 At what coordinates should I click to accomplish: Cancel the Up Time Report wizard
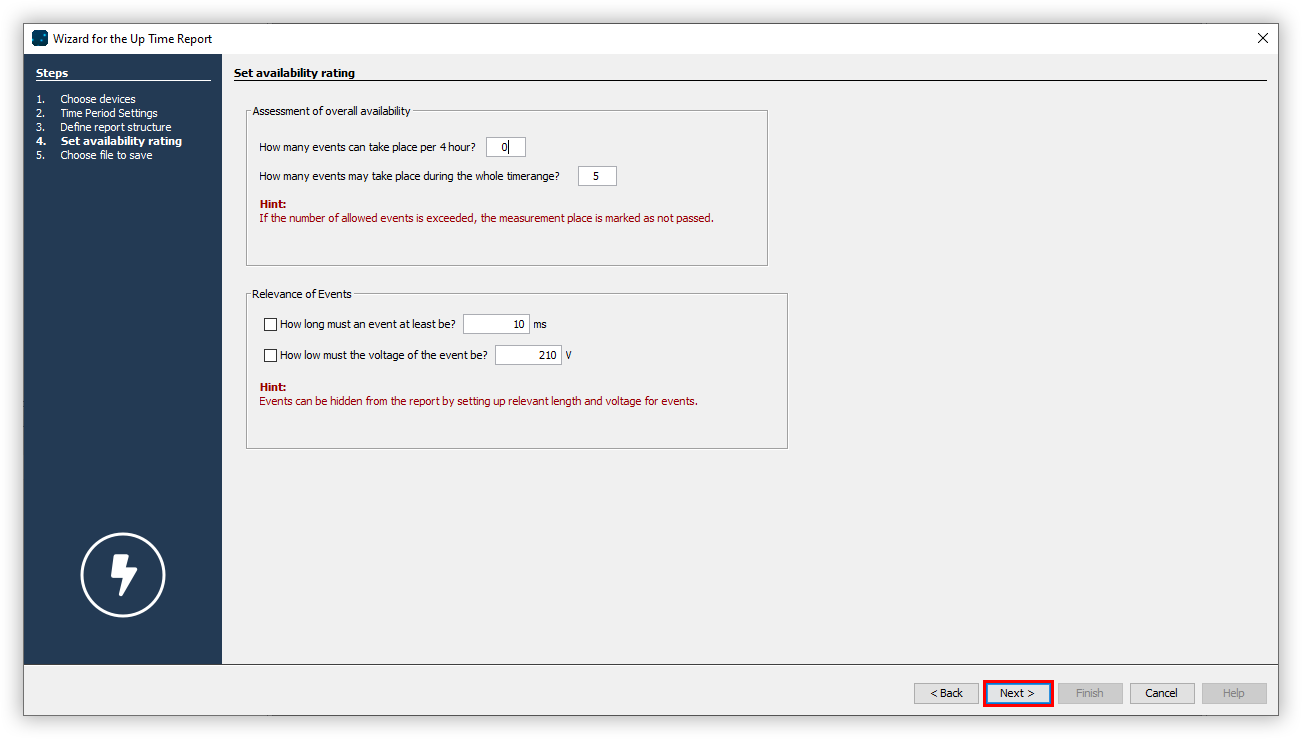pos(1161,692)
